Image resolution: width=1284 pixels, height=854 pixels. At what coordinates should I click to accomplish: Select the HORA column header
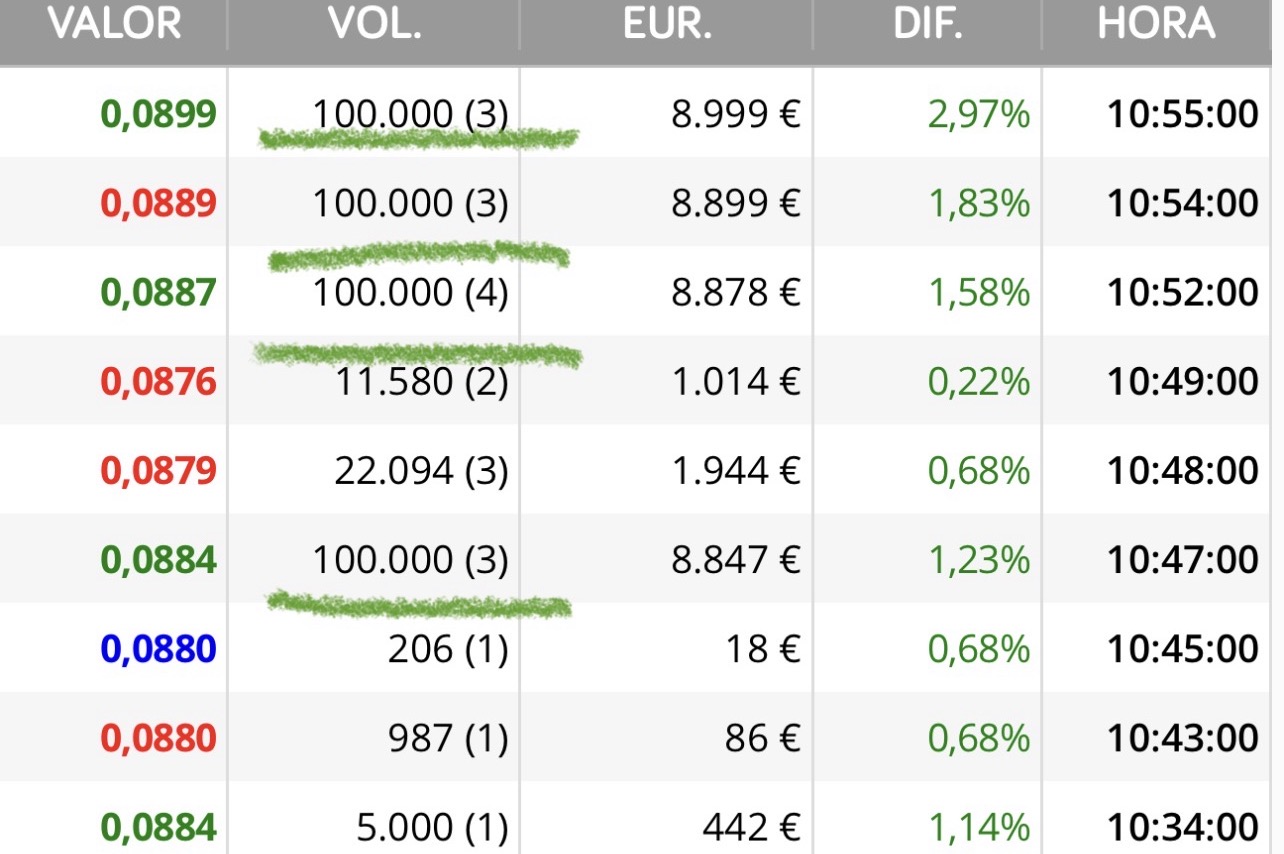(x=1156, y=23)
